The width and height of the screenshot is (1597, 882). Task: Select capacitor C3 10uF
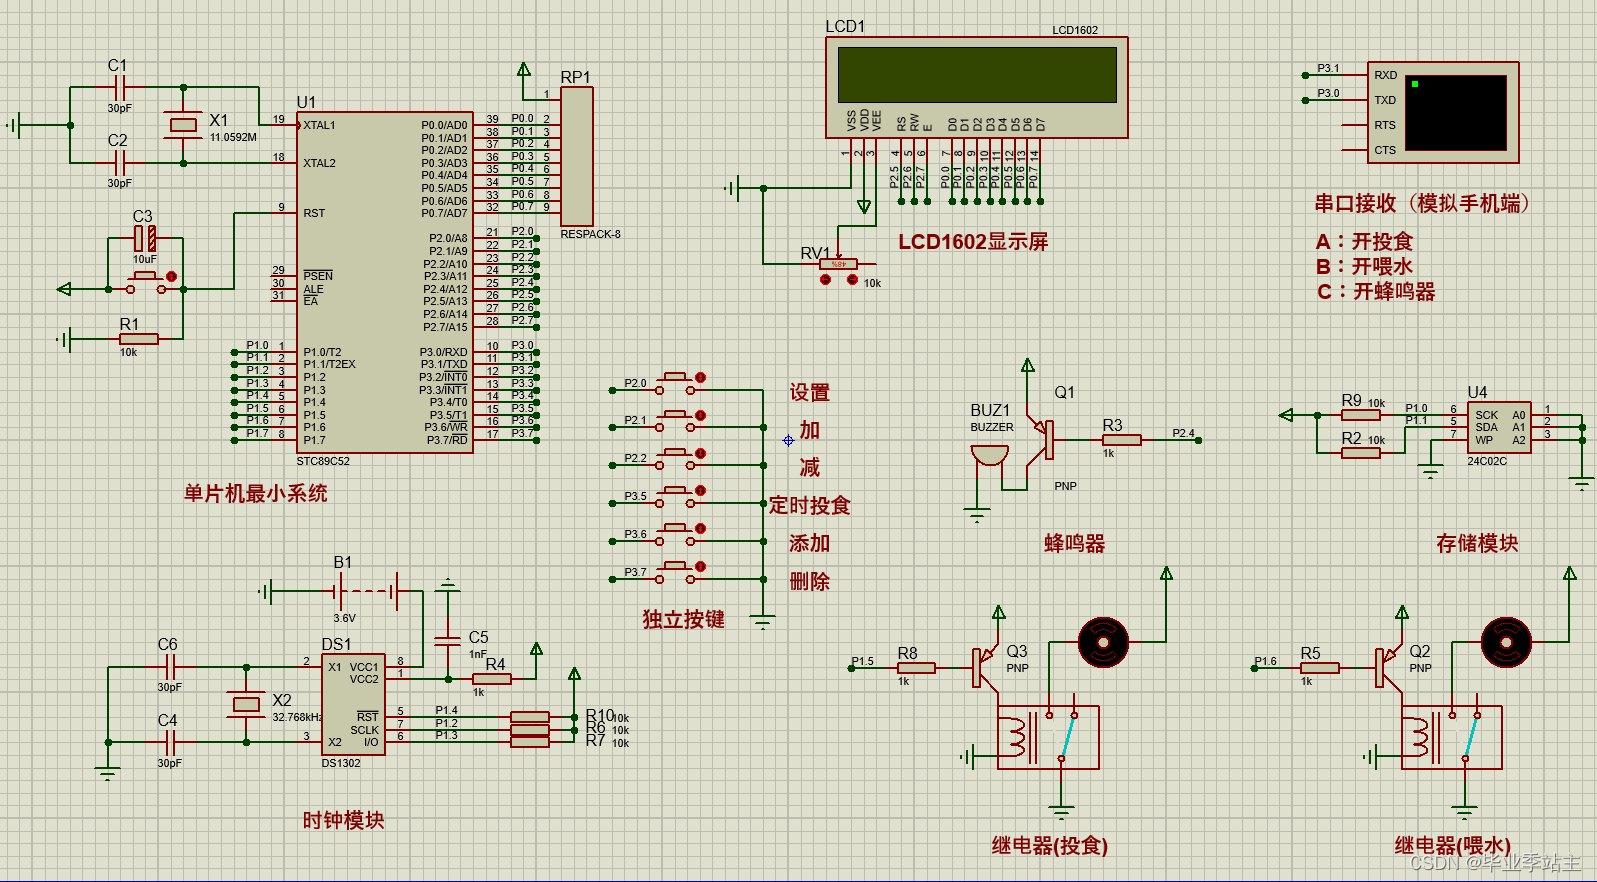pyautogui.click(x=145, y=238)
